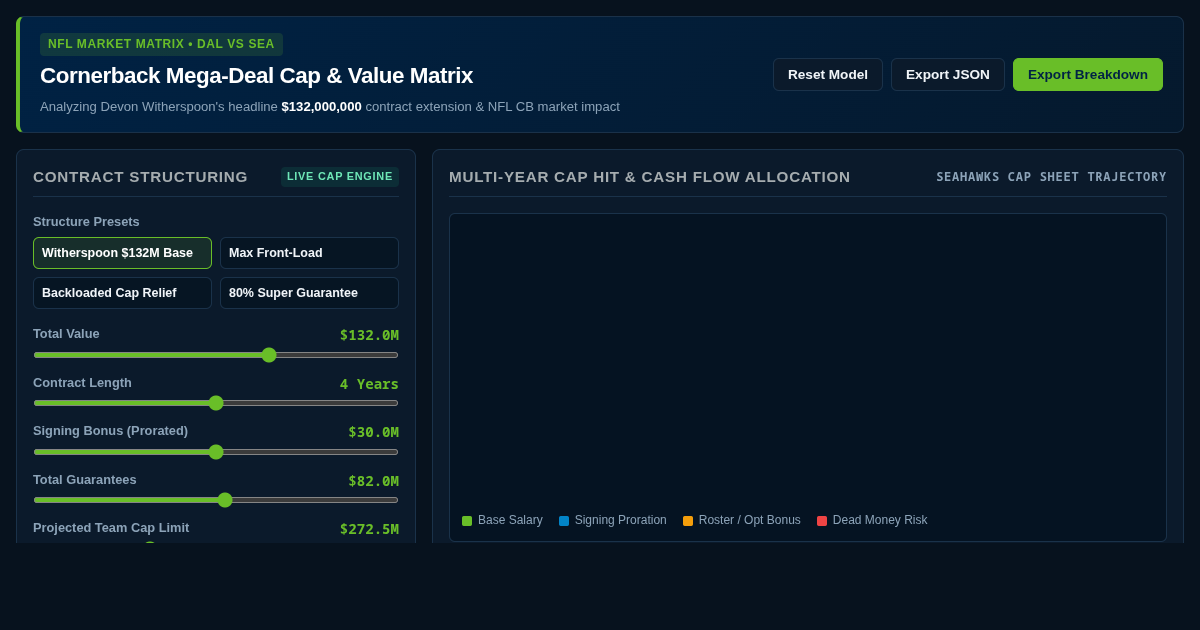
Task: Select the 80% Super Guarantee preset
Action: click(309, 293)
